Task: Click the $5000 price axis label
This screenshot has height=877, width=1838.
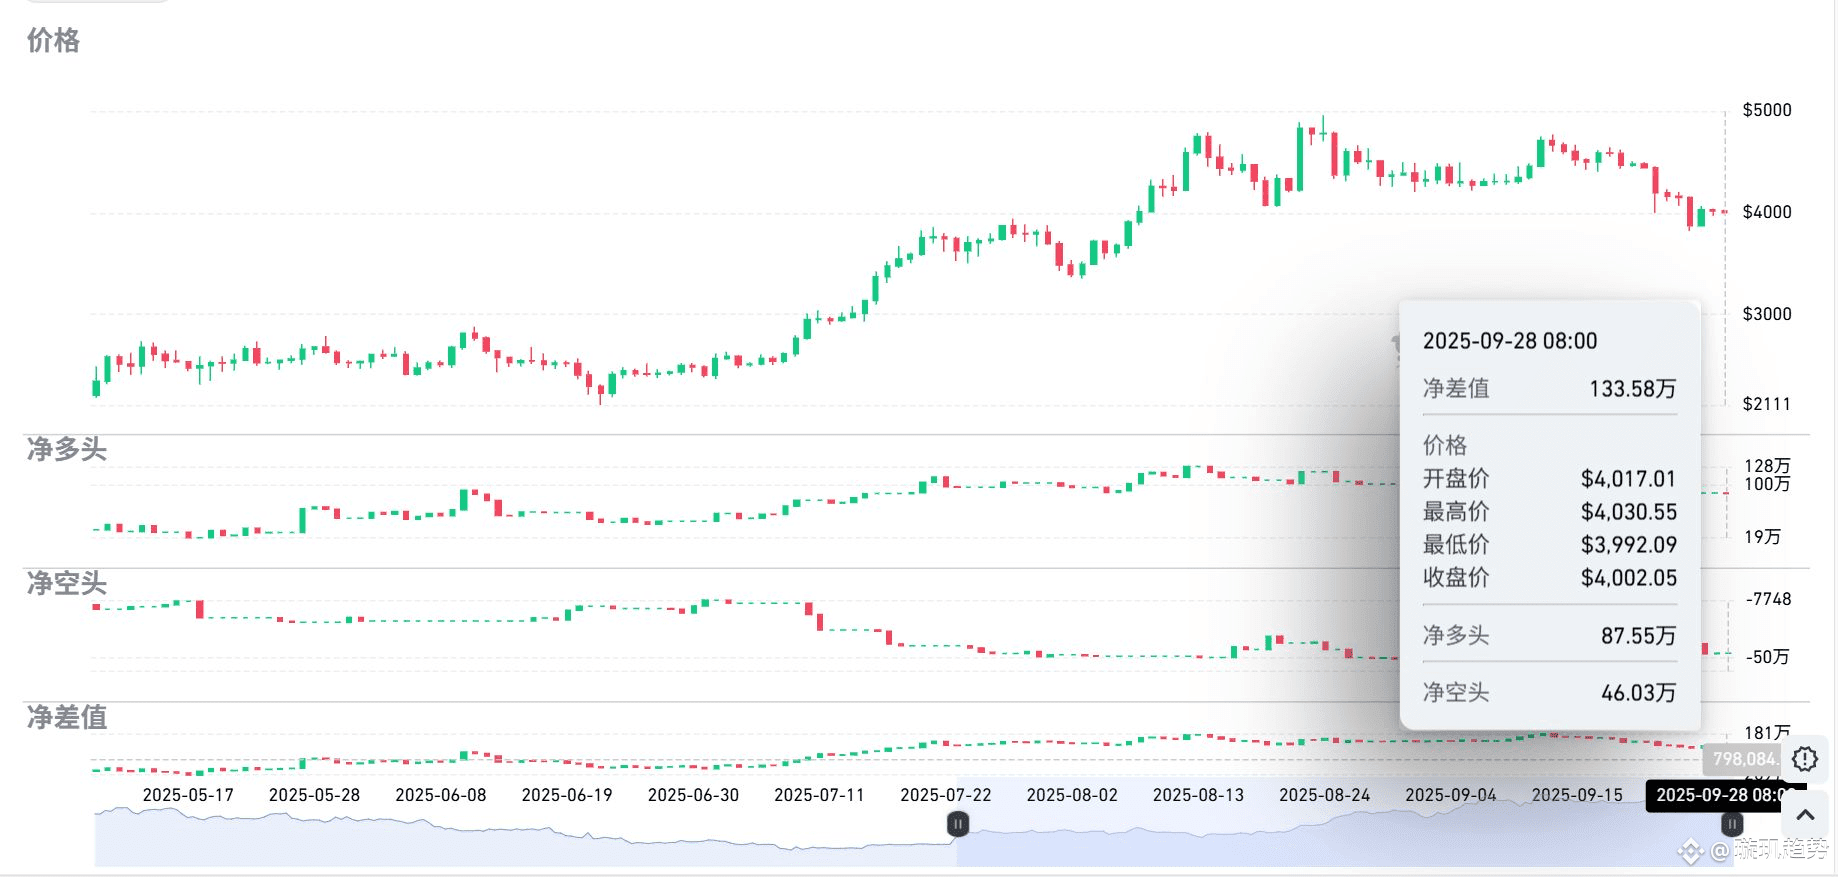Action: 1767,110
